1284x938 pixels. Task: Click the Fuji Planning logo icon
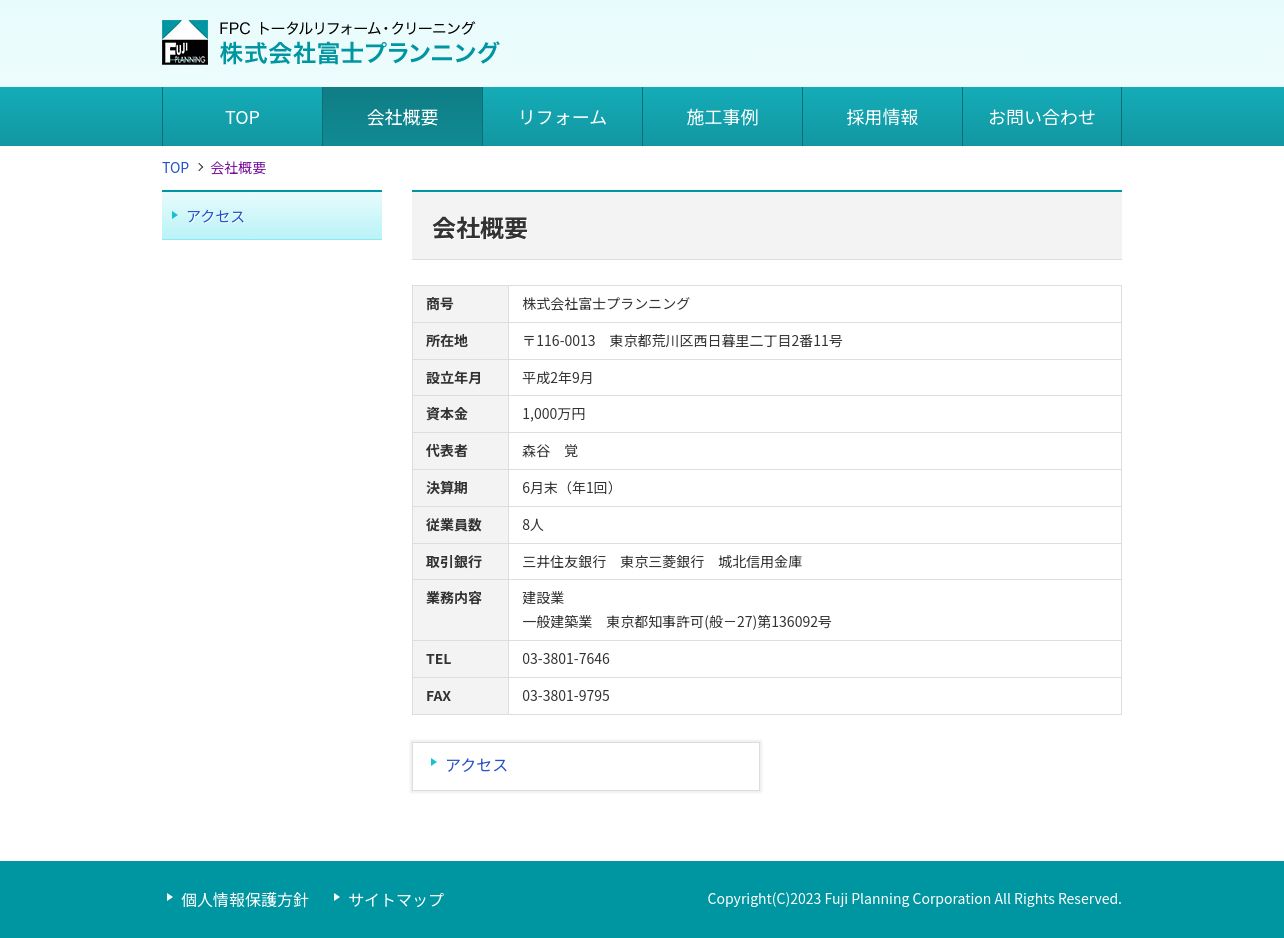coord(185,43)
